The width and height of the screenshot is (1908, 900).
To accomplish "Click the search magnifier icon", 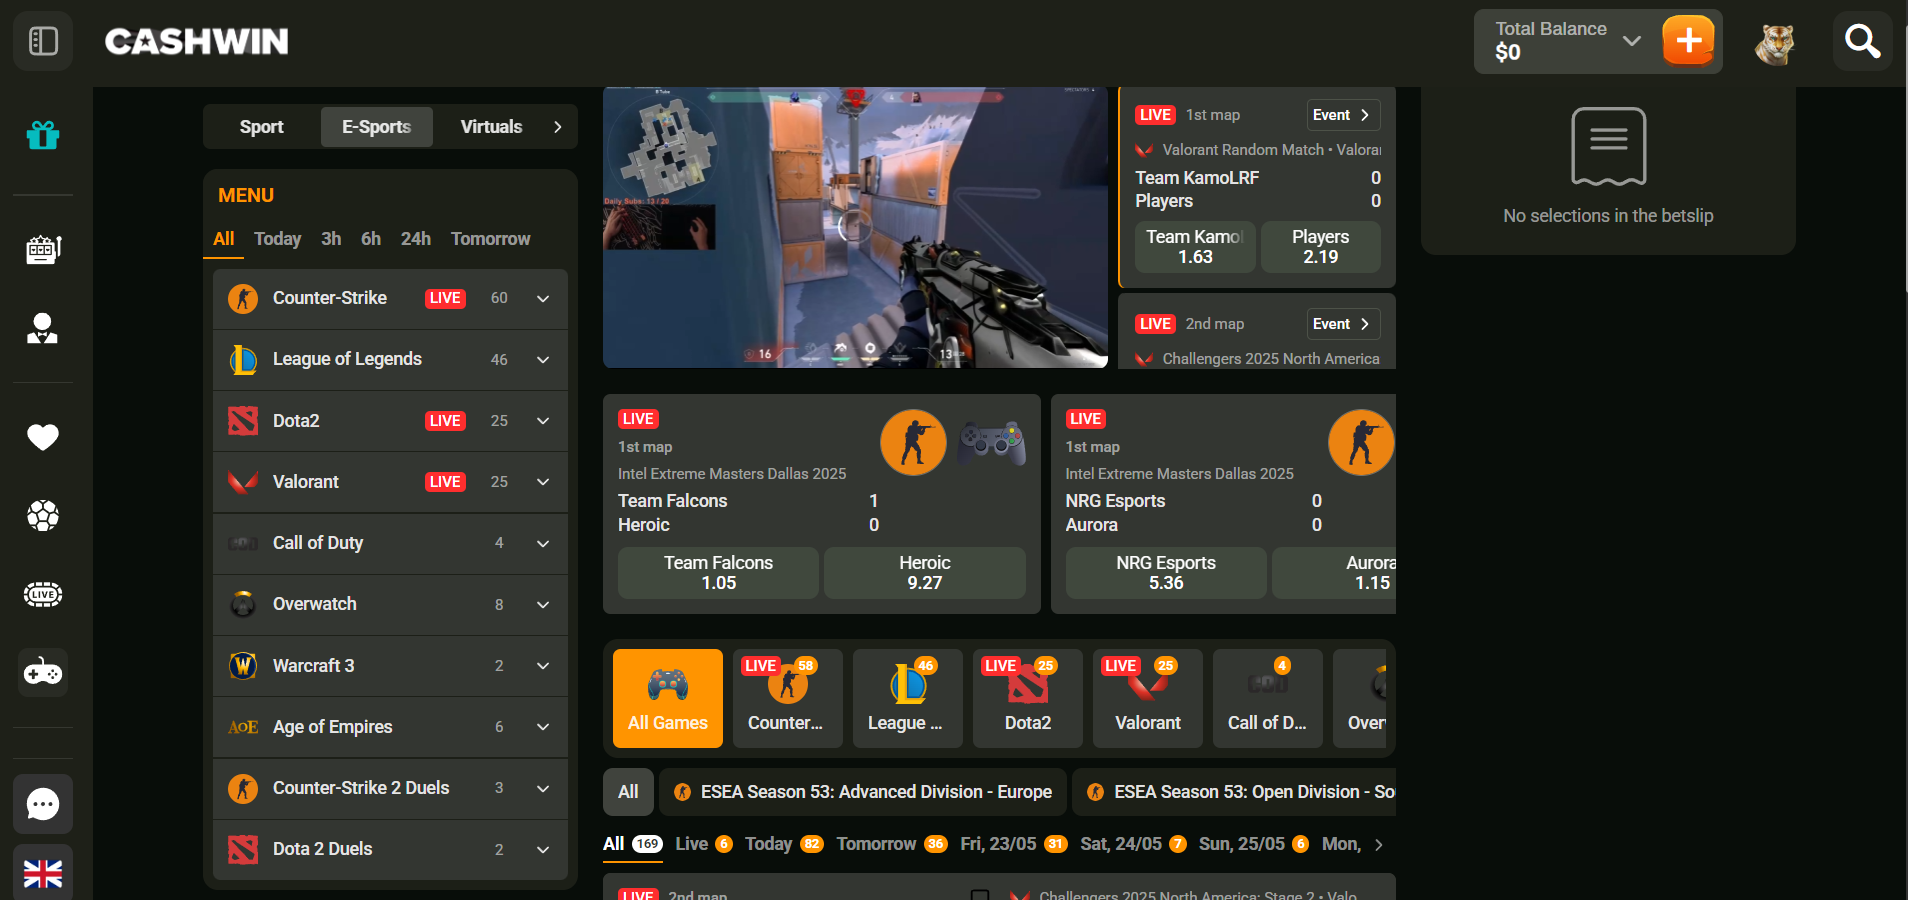I will tap(1862, 41).
